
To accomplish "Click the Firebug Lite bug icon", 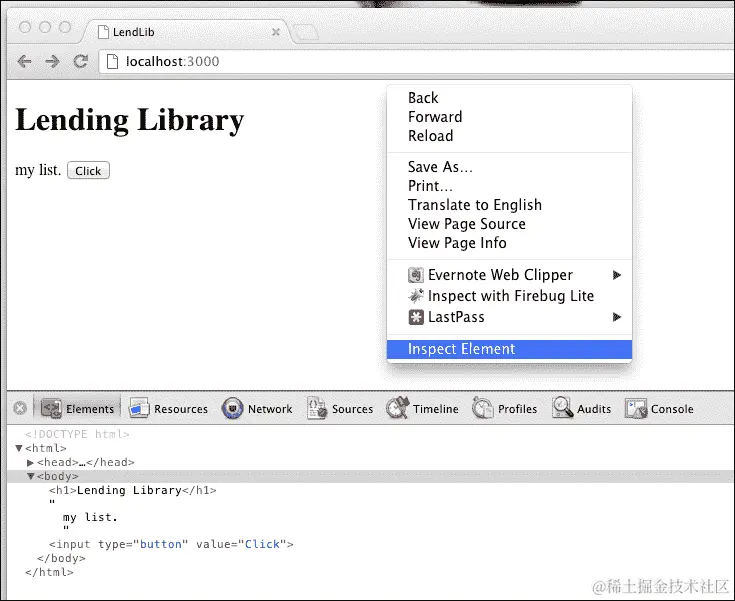I will coord(416,296).
